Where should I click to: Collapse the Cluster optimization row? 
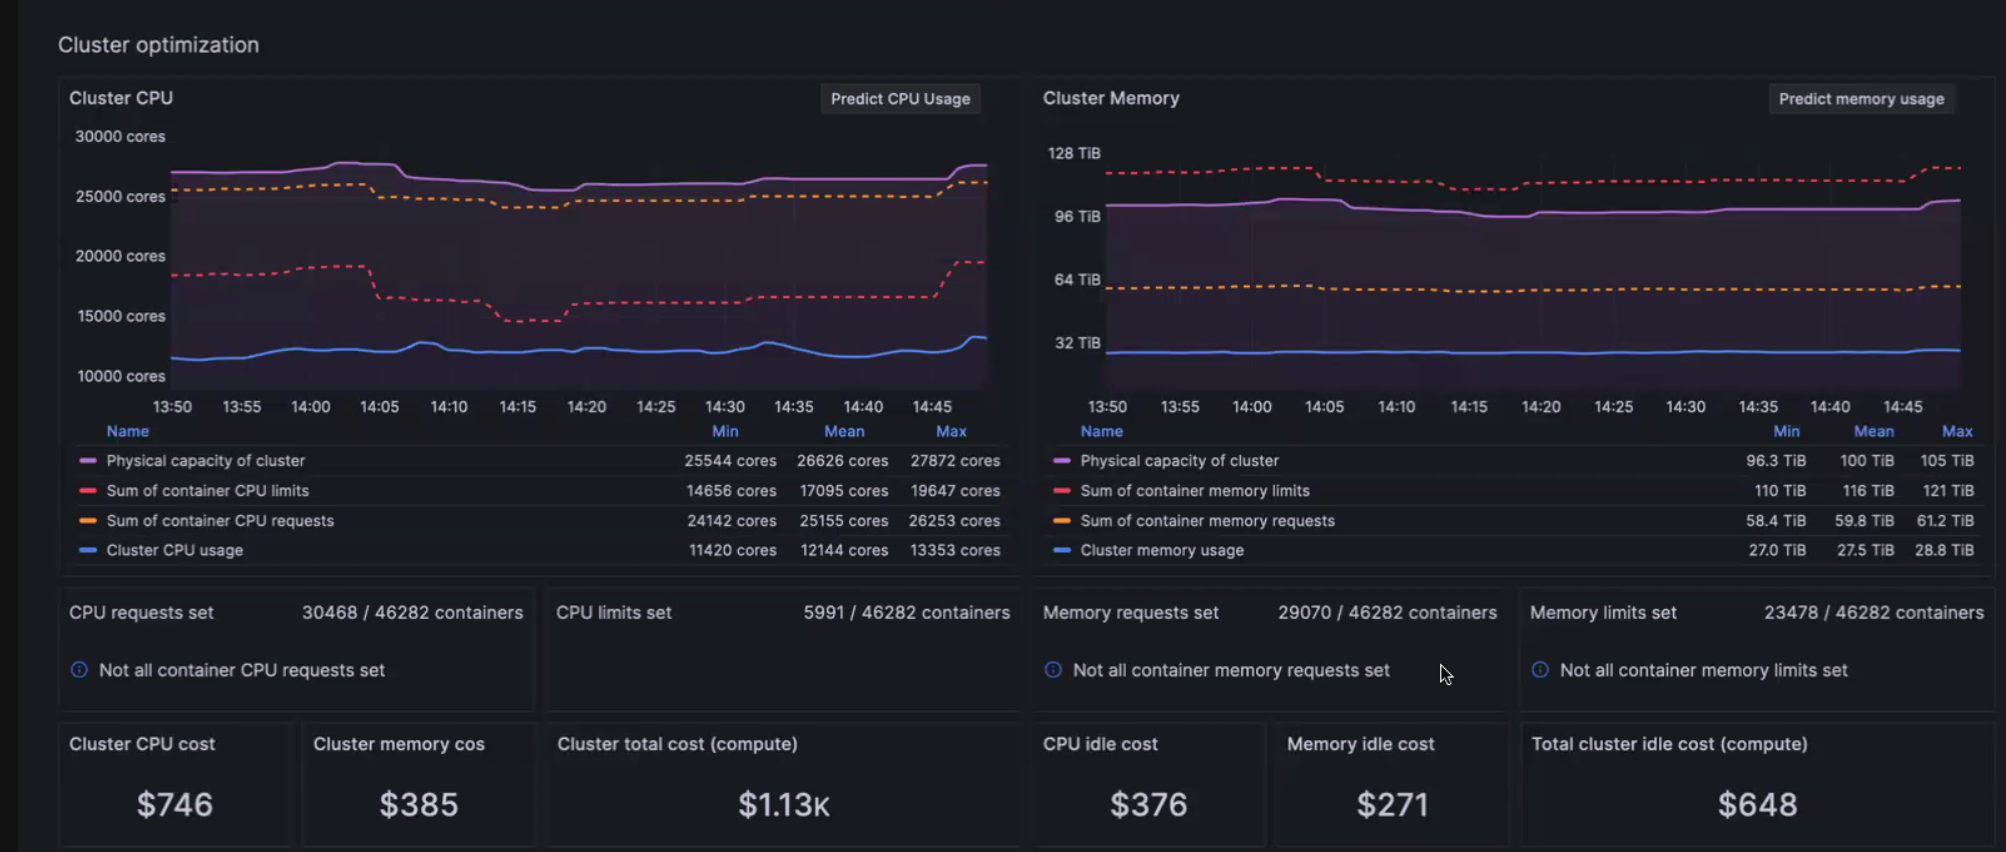point(158,45)
